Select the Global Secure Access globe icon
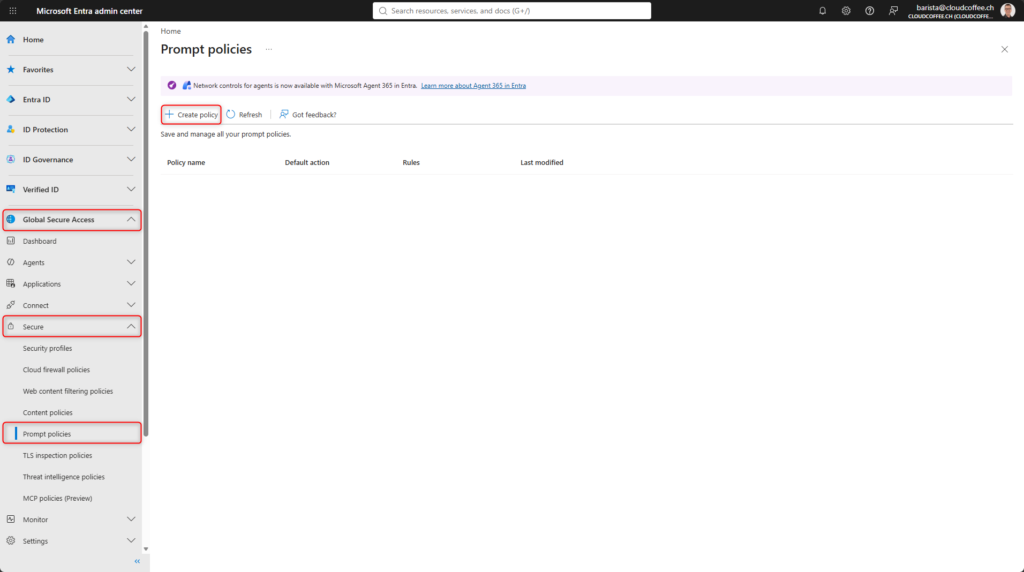Screen dimensions: 1024x572 click(x=10, y=219)
